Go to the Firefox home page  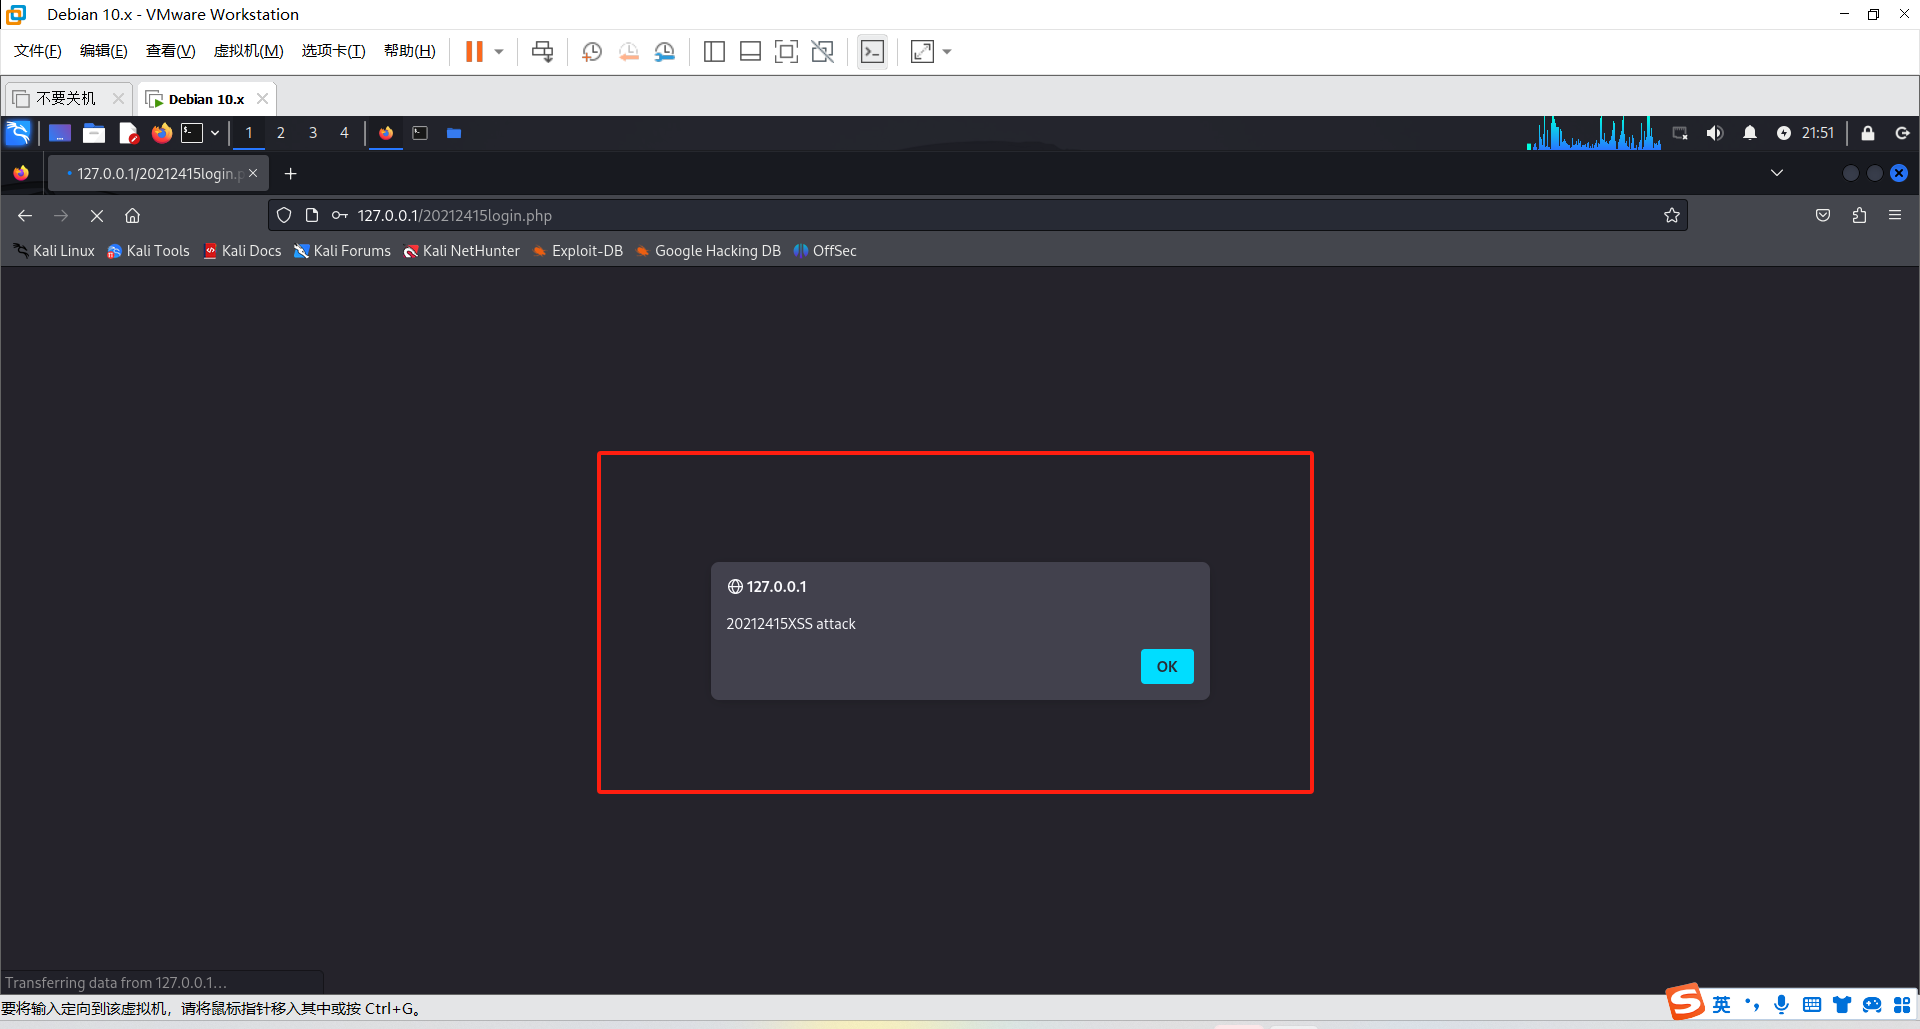(132, 216)
